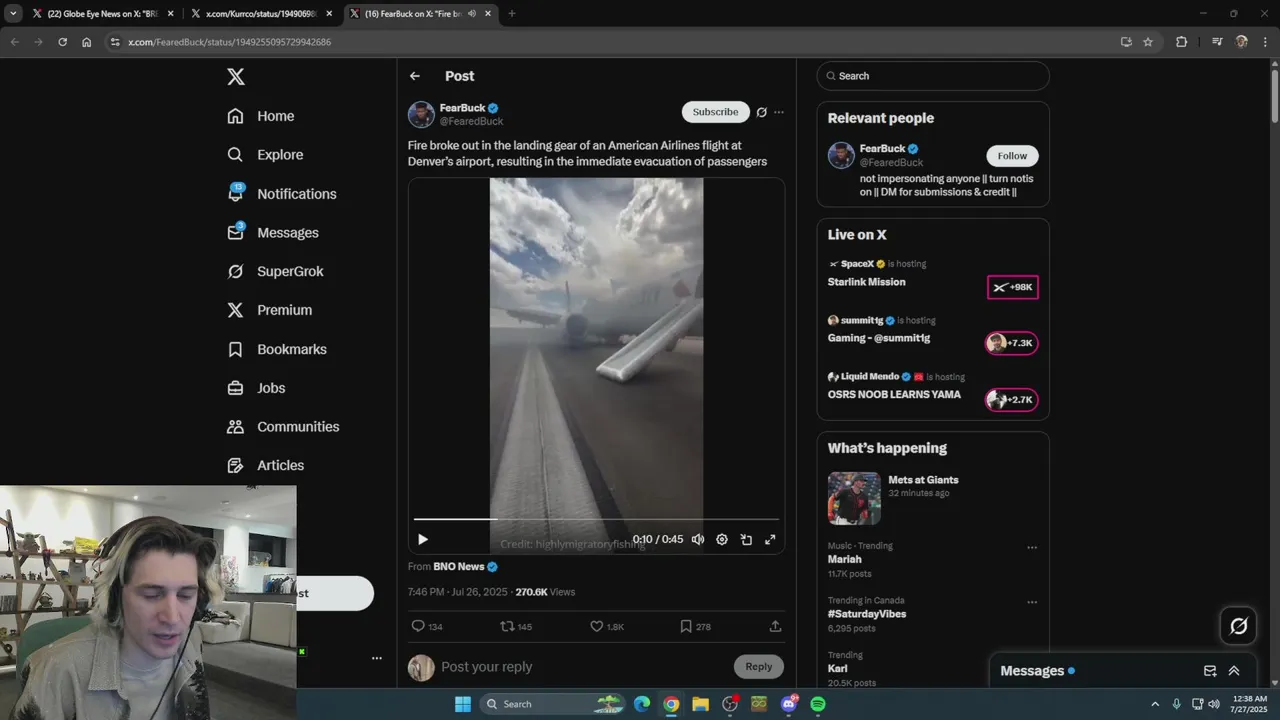Open more options for #SaturdayVibes trend
1280x720 pixels.
[1032, 602]
